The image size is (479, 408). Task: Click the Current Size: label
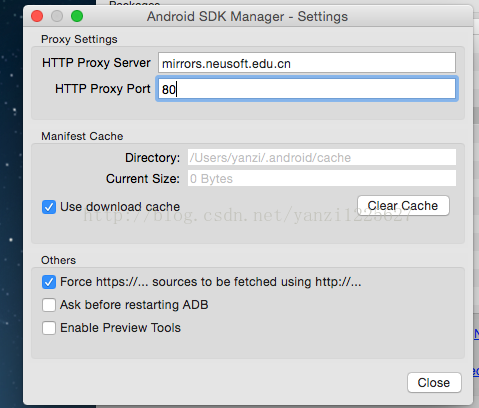pos(143,179)
